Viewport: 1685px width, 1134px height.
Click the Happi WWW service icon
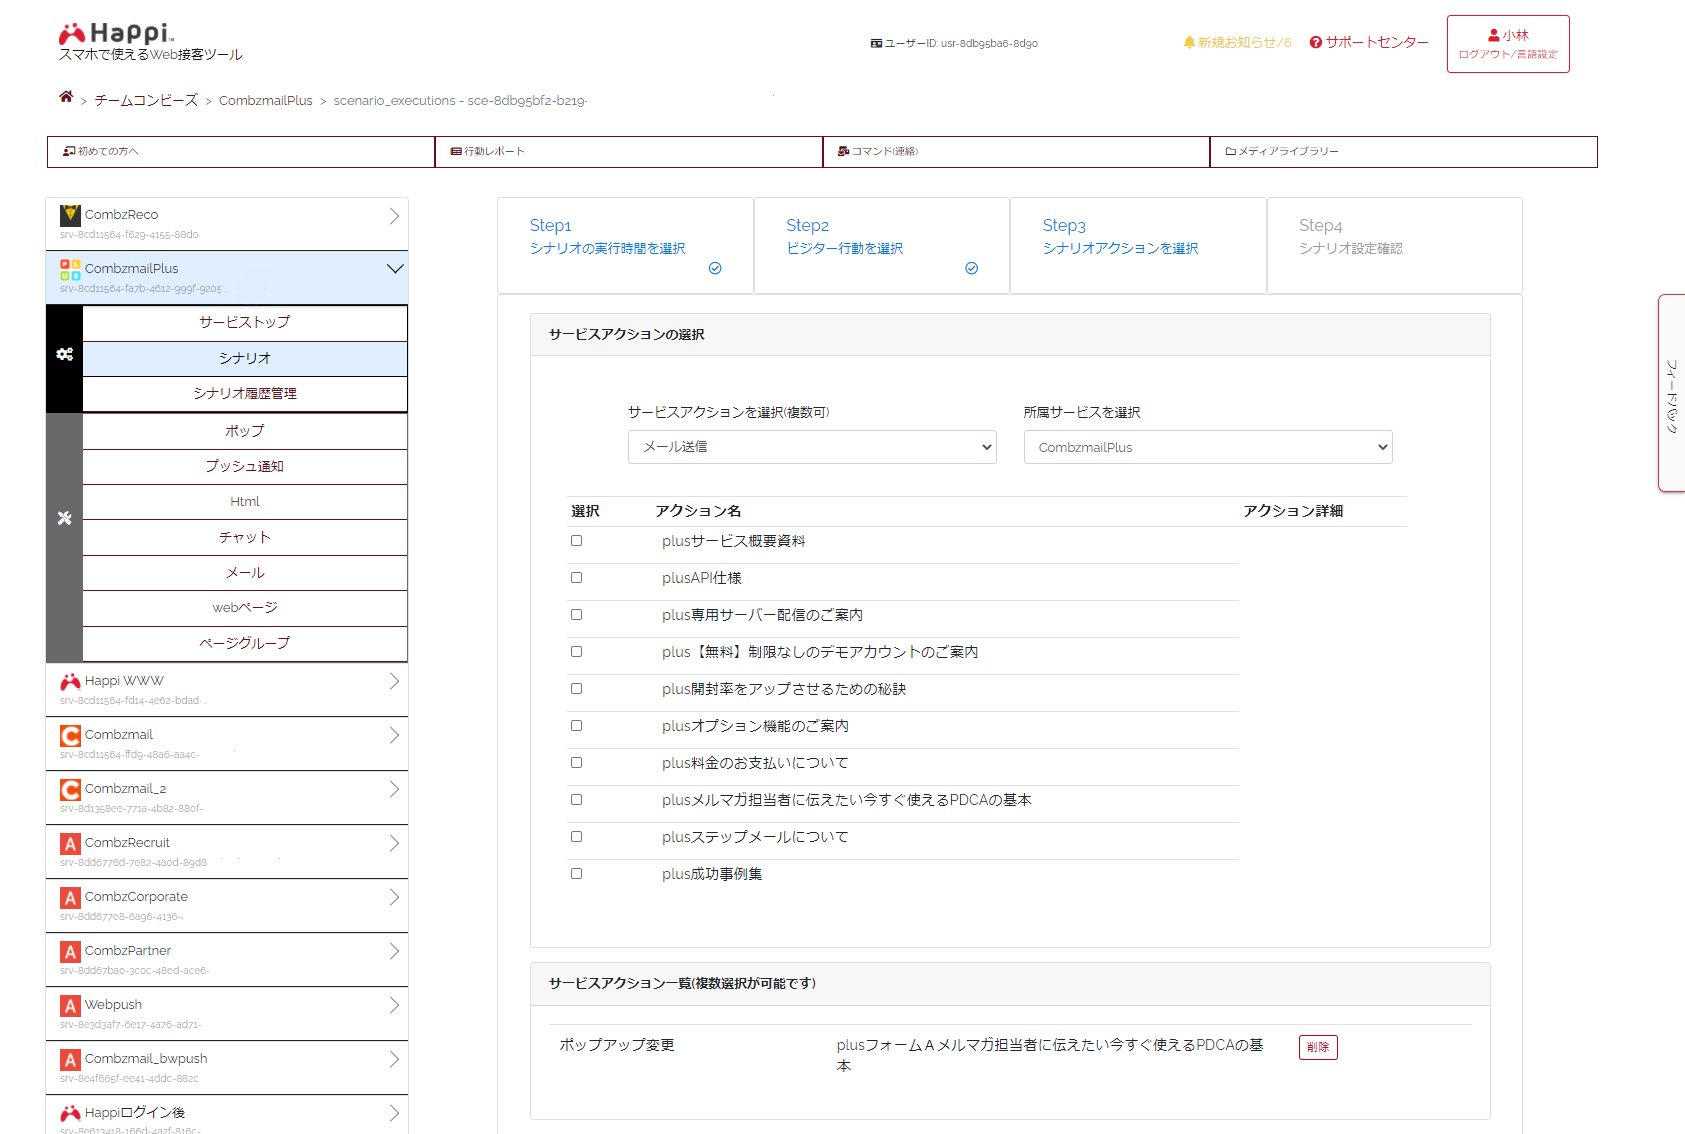(x=70, y=681)
